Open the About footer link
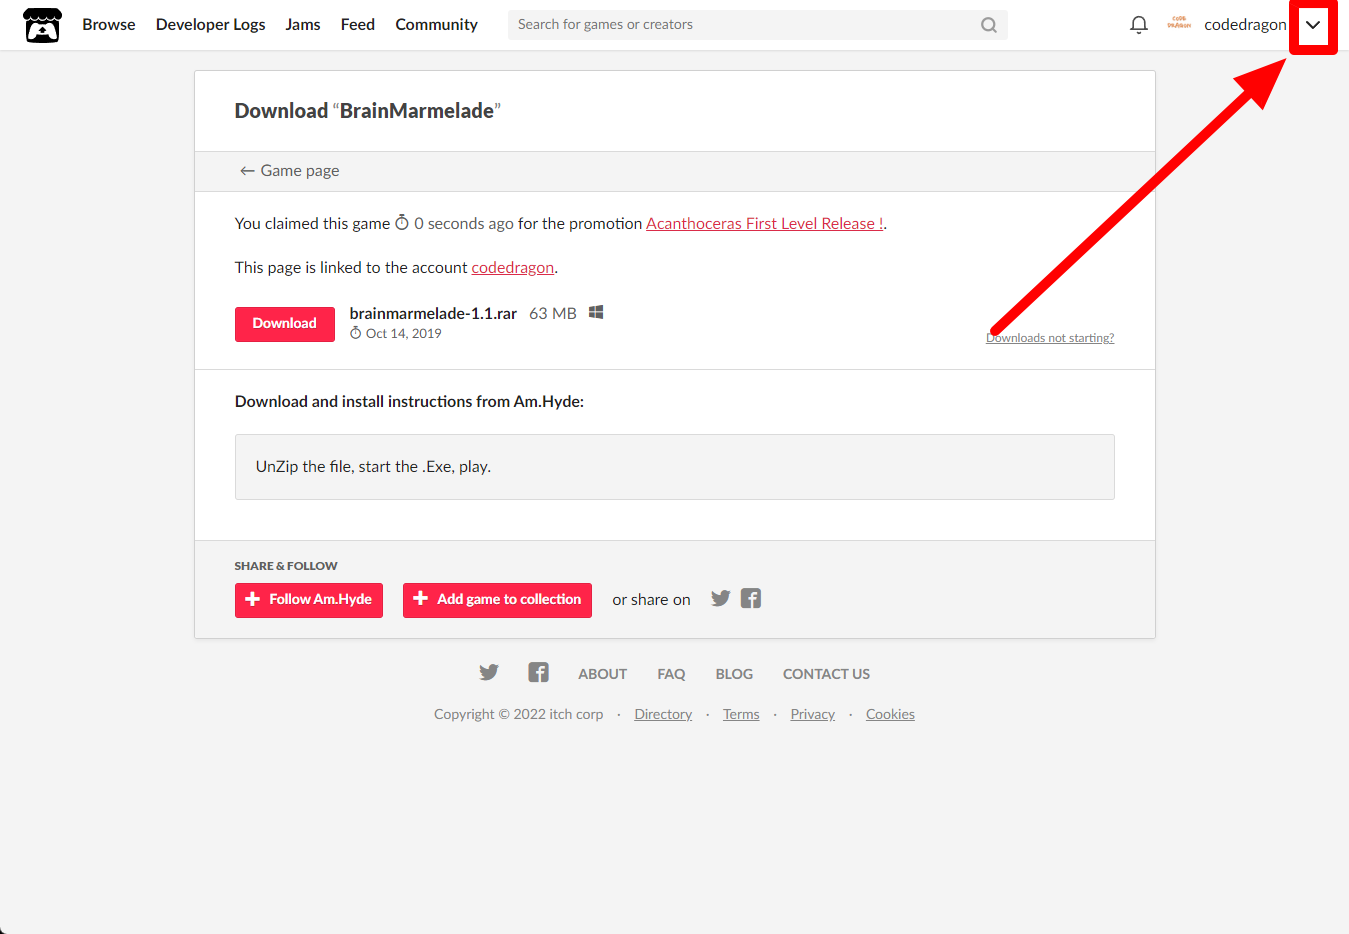This screenshot has width=1349, height=934. tap(603, 675)
